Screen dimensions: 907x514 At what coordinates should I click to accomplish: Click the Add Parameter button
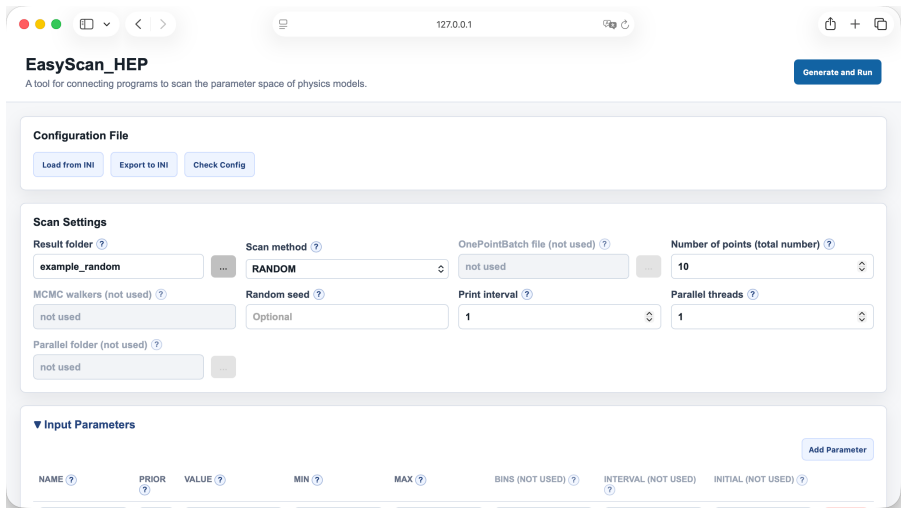tap(838, 450)
